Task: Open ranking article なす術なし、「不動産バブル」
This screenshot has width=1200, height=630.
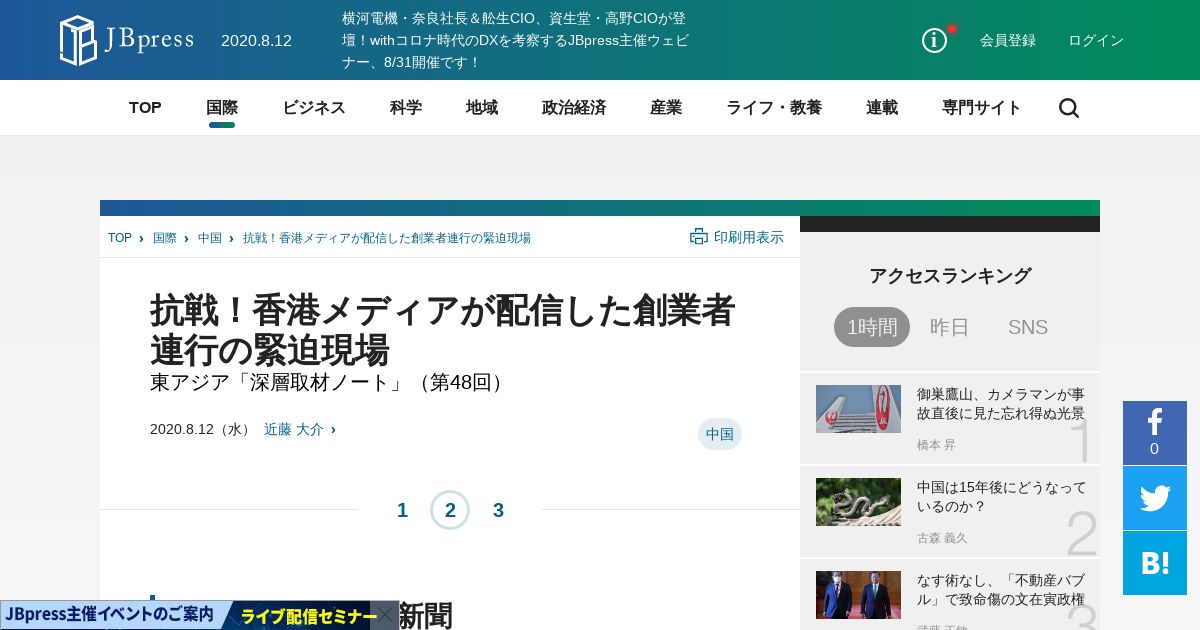Action: [x=1001, y=589]
